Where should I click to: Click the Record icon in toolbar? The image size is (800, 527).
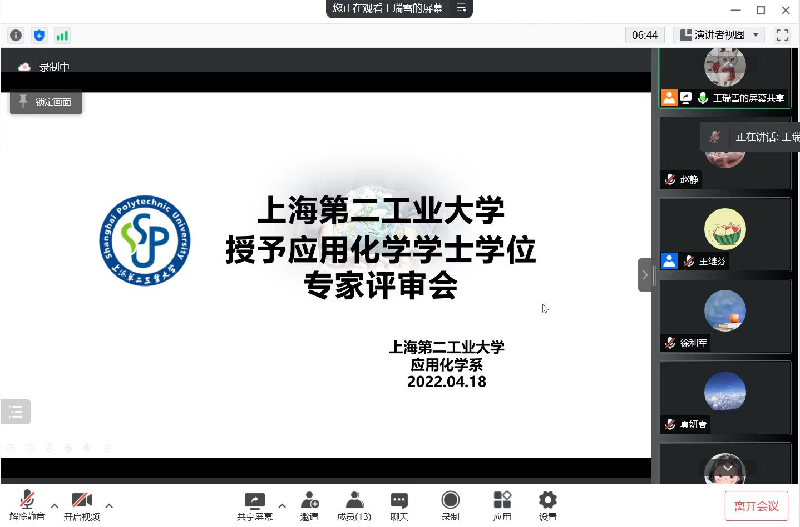(x=451, y=500)
